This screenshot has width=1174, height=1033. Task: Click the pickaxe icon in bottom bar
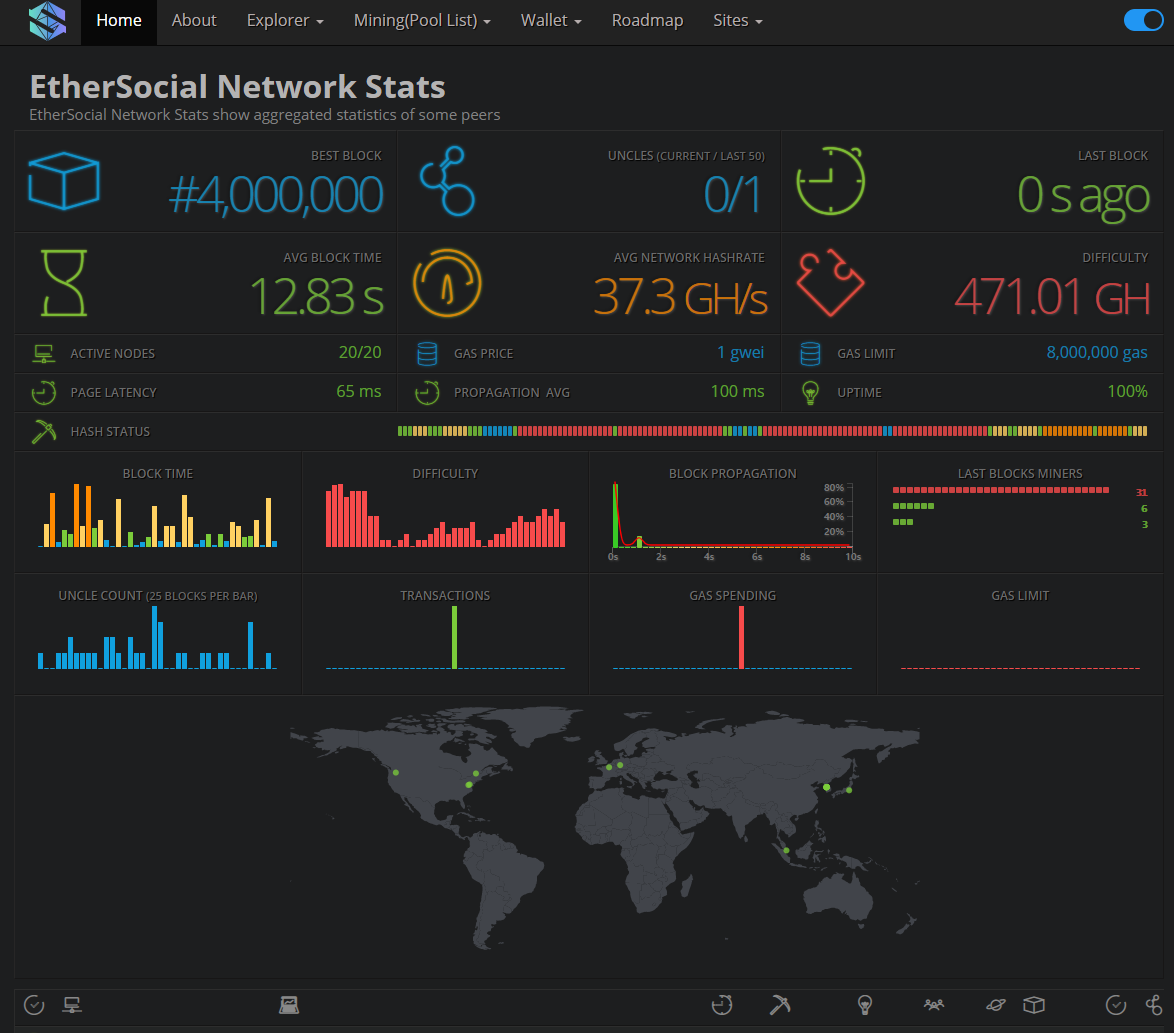pos(779,1005)
